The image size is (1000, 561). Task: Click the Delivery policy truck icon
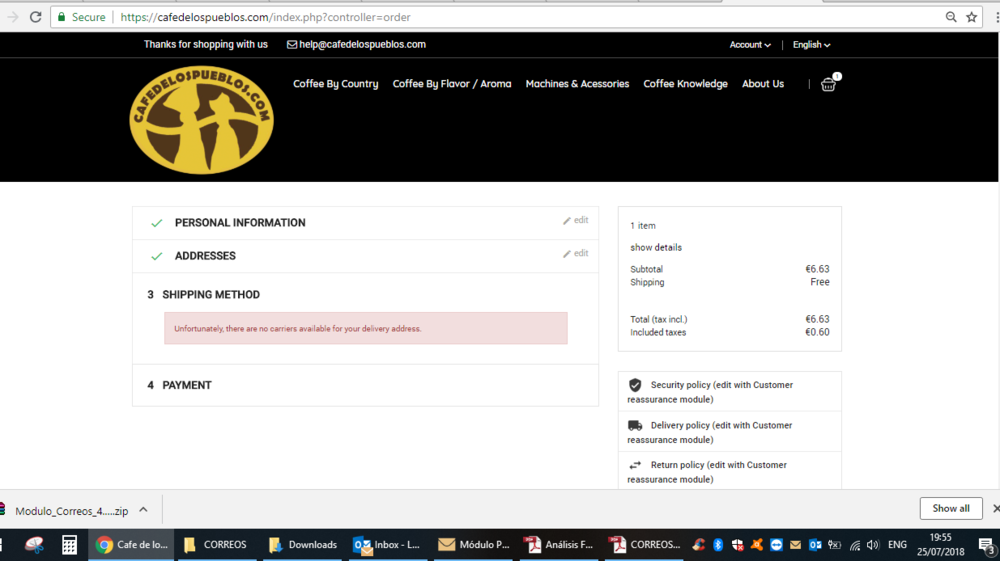tap(635, 425)
